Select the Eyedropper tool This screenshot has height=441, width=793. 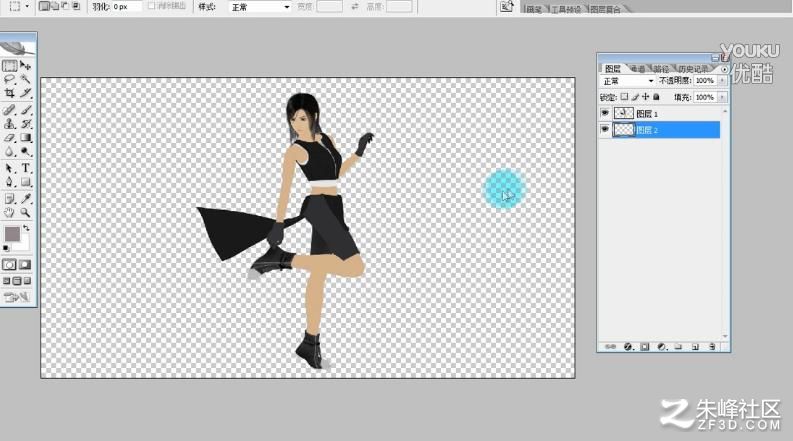(x=25, y=199)
